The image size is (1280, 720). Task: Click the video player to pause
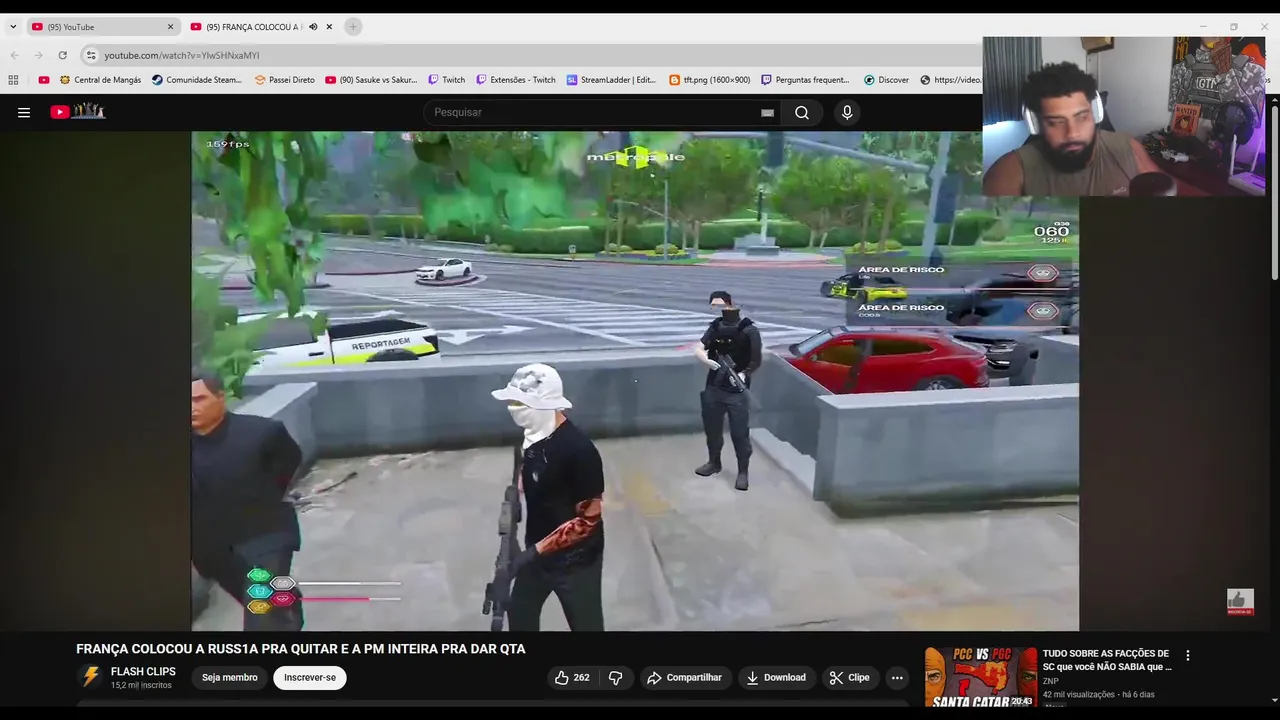pyautogui.click(x=635, y=380)
